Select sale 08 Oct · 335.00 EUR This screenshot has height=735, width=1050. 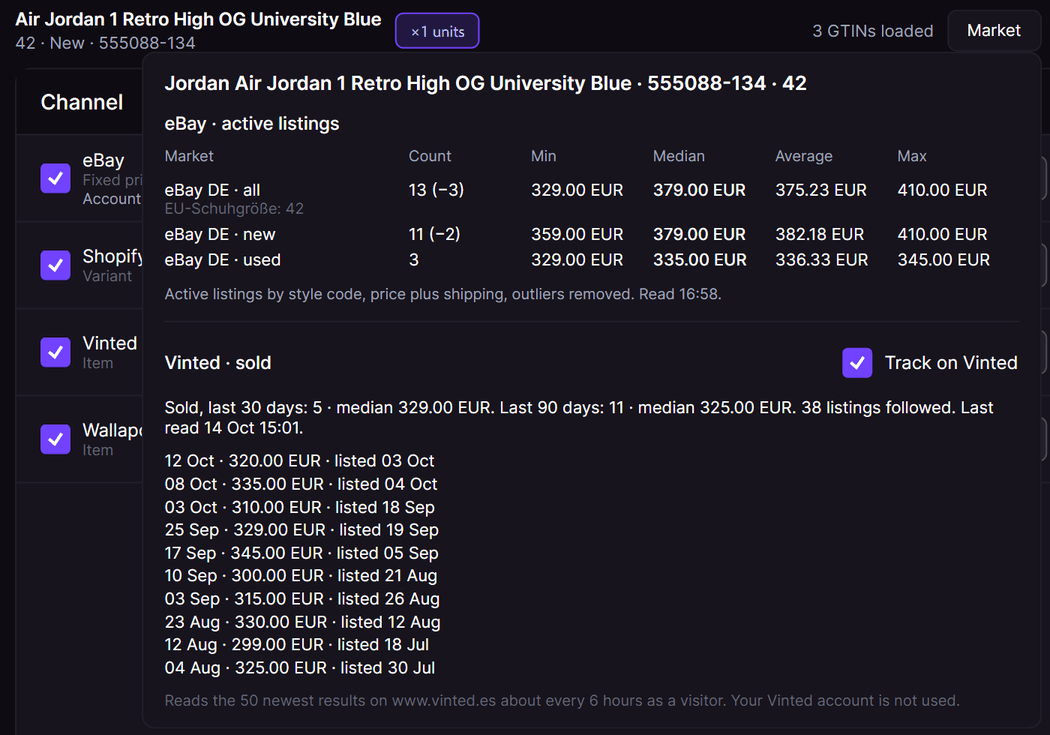coord(301,484)
